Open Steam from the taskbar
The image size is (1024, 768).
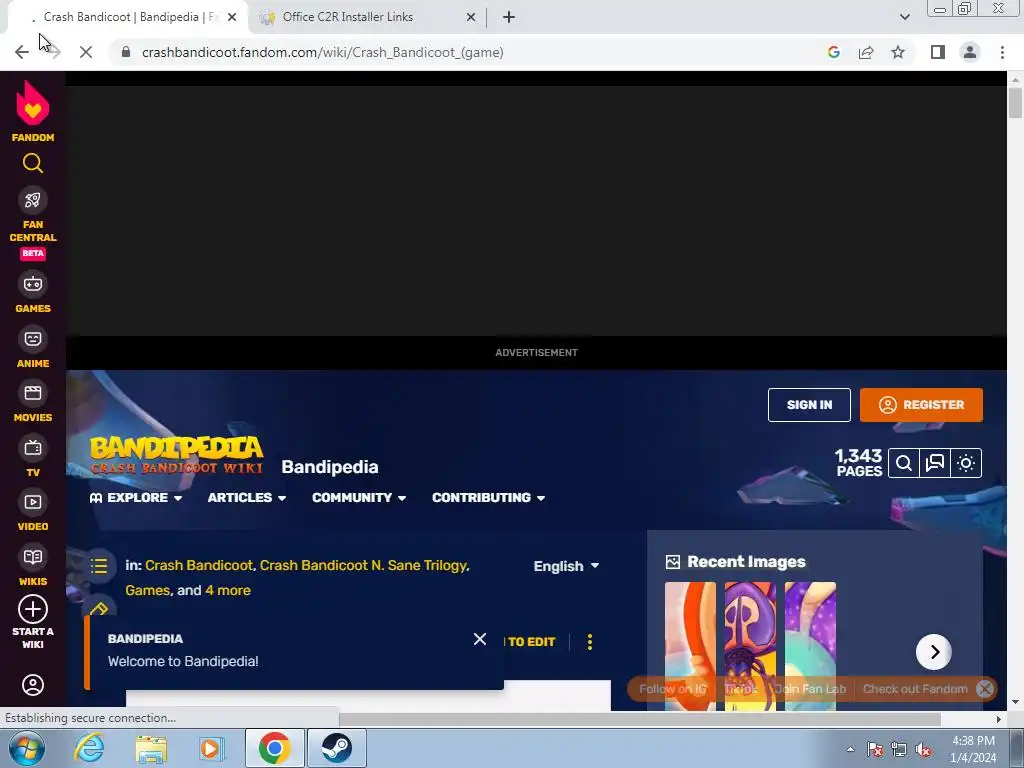[x=336, y=748]
